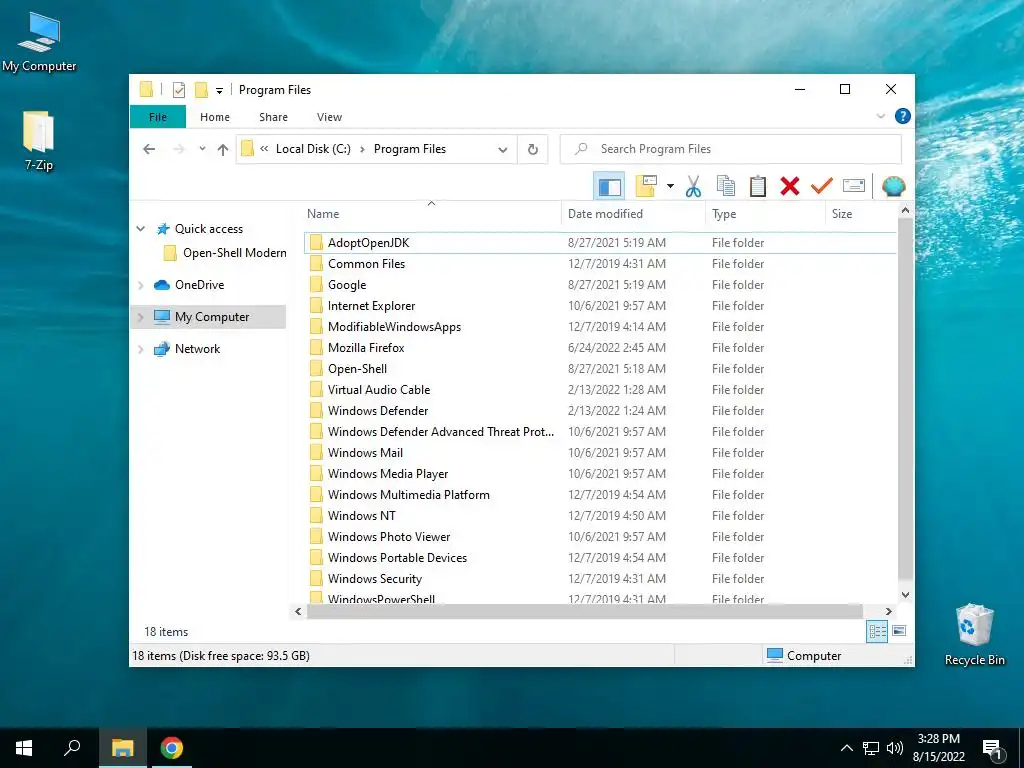Screen dimensions: 1024x768
Task: Click the red X Delete icon
Action: (x=790, y=187)
